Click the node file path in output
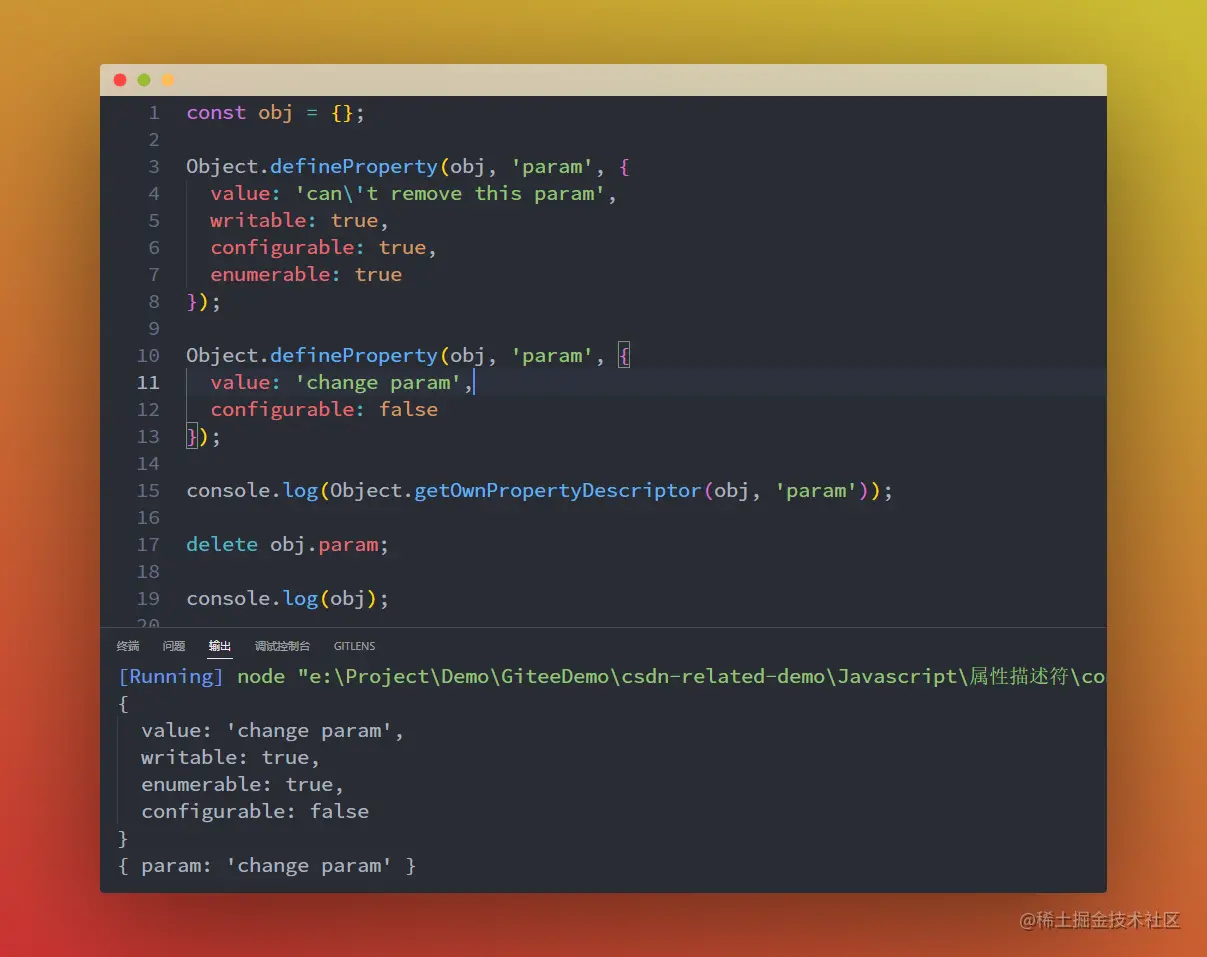 tap(701, 677)
